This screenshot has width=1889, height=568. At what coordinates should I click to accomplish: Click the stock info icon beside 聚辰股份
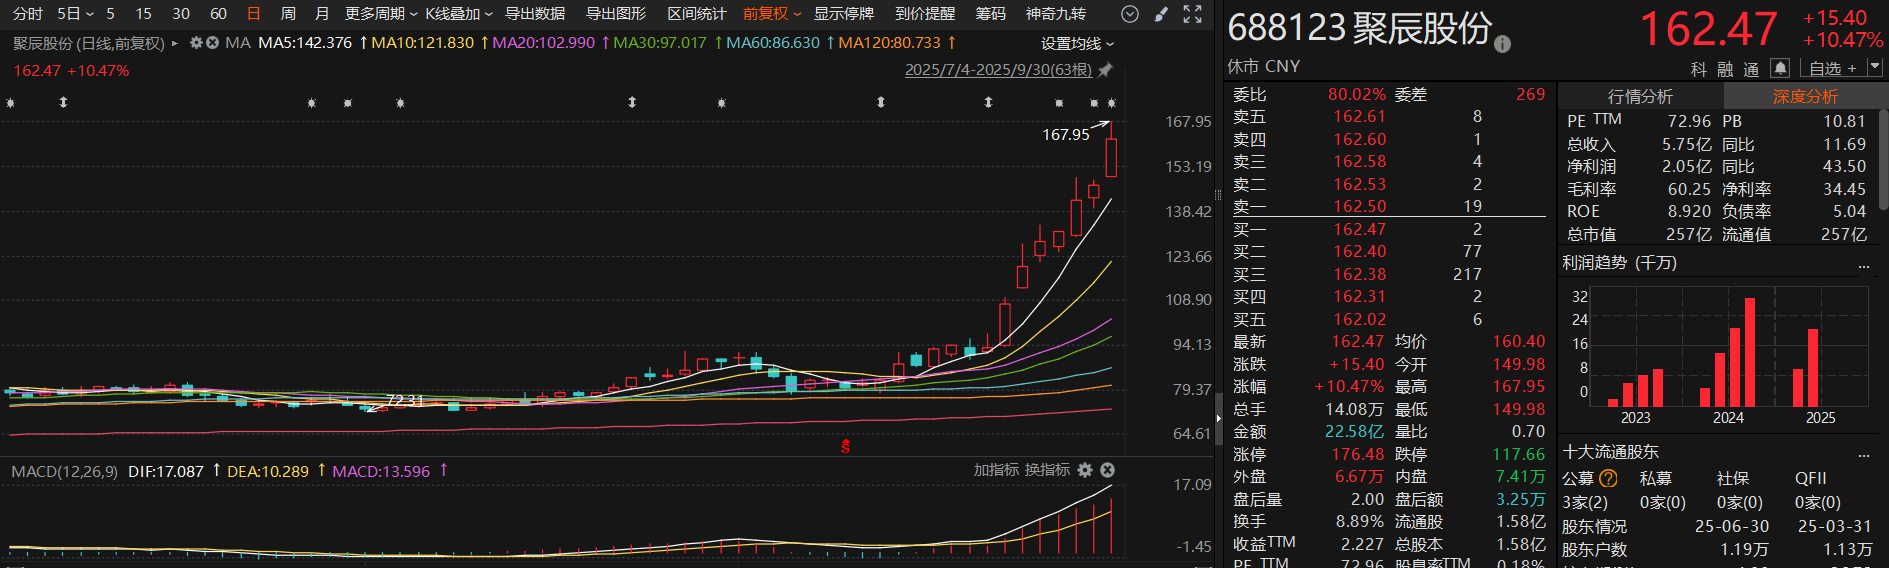point(1502,44)
